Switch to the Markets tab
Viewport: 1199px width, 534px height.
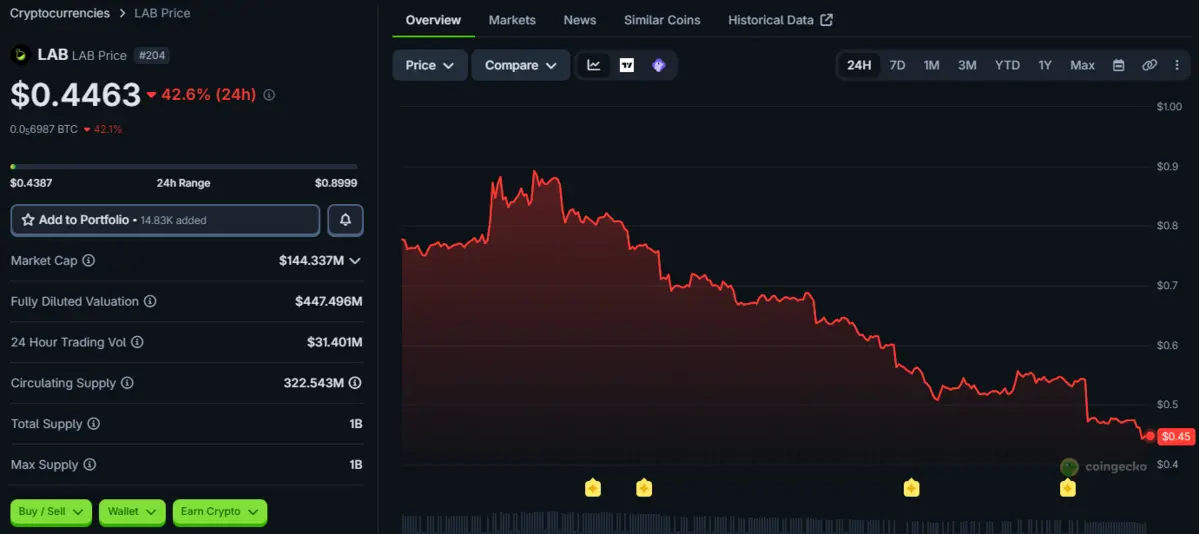point(512,20)
